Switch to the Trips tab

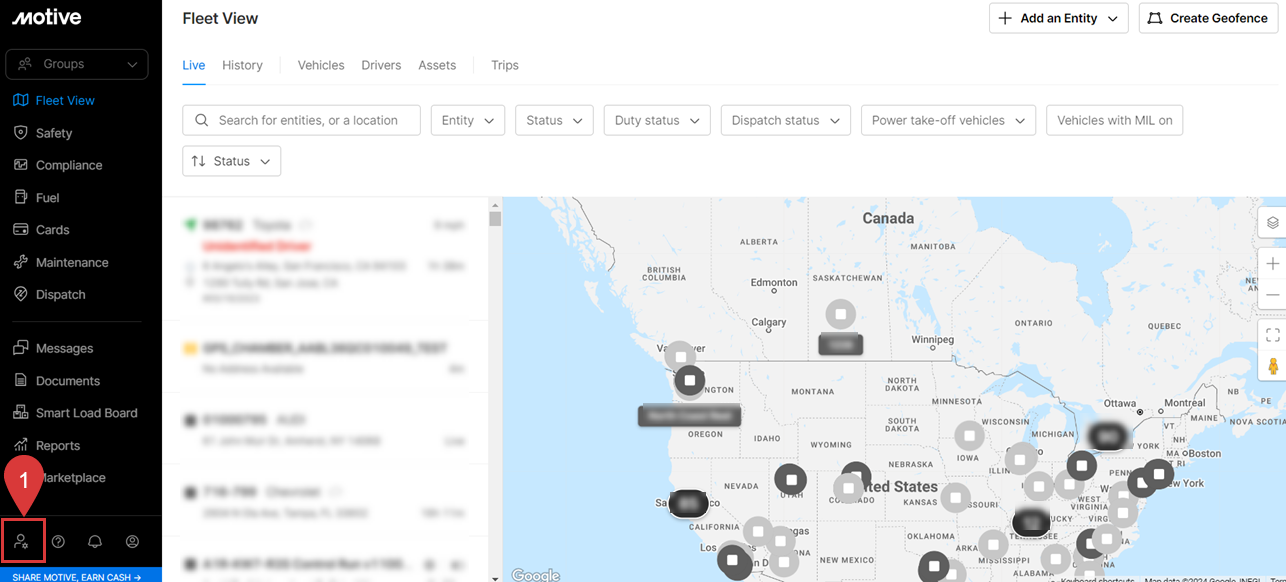click(x=505, y=65)
